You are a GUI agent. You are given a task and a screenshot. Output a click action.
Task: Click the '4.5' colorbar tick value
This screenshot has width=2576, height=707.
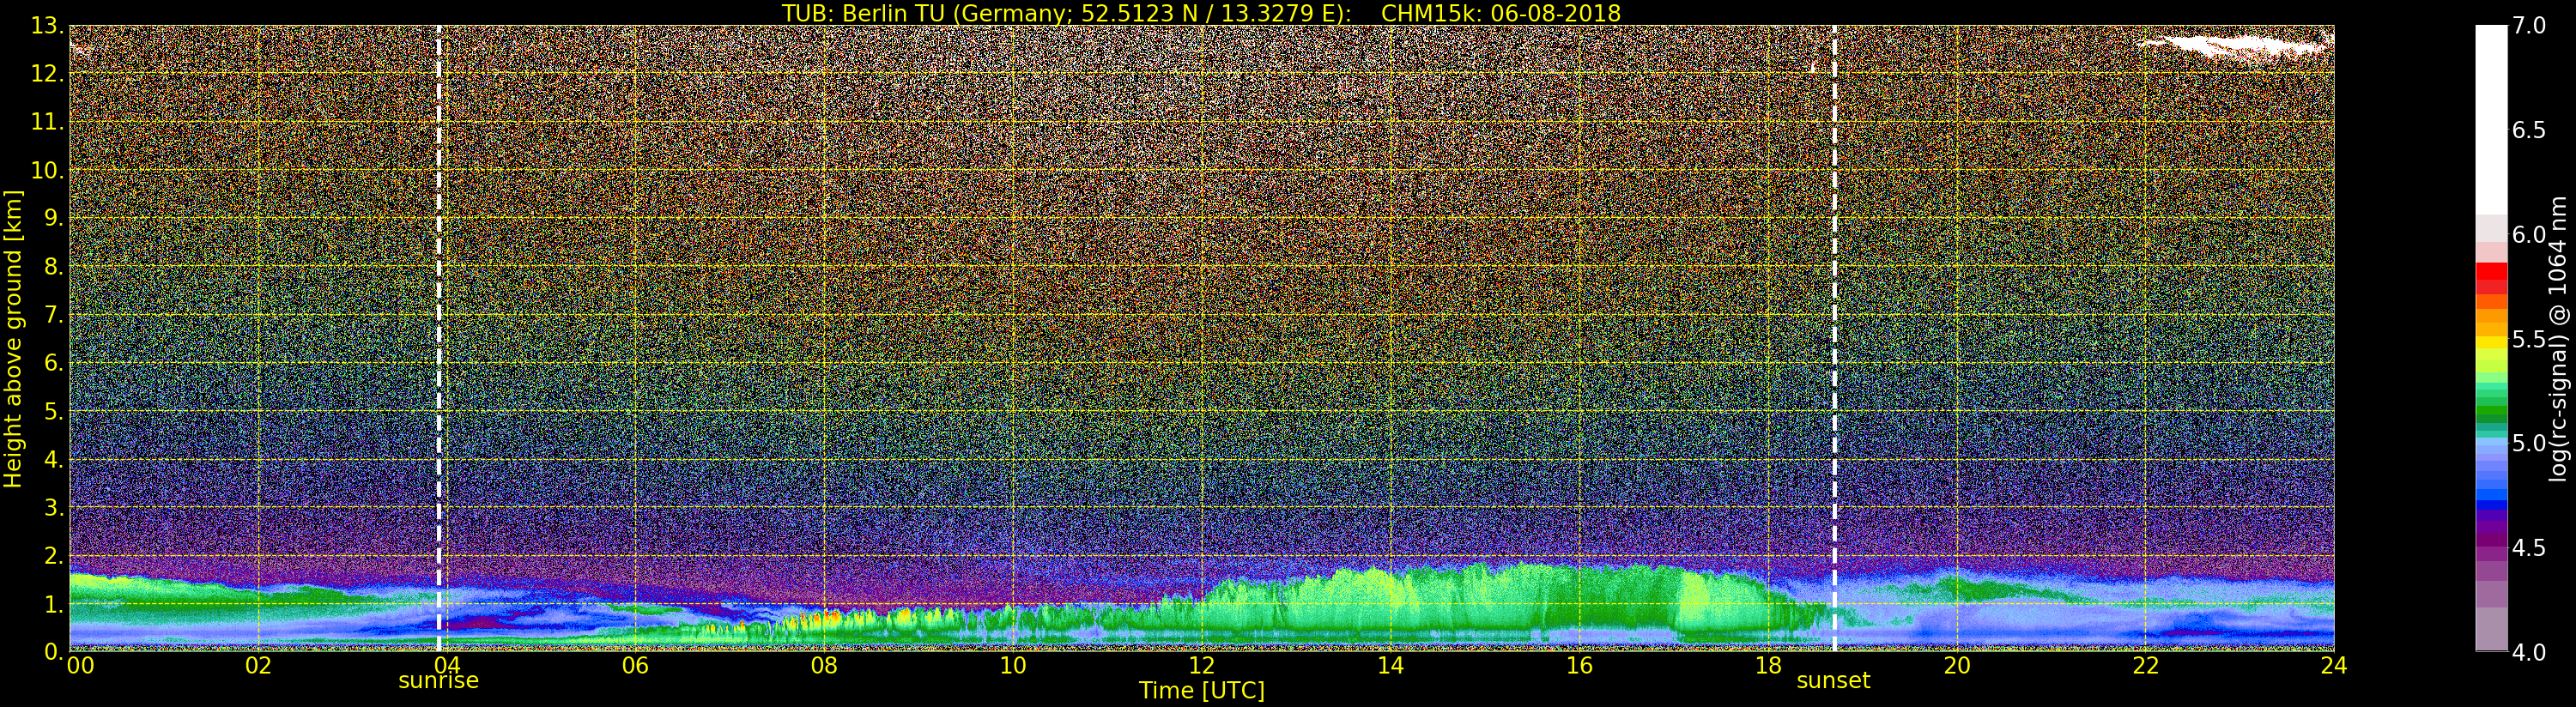[2530, 548]
